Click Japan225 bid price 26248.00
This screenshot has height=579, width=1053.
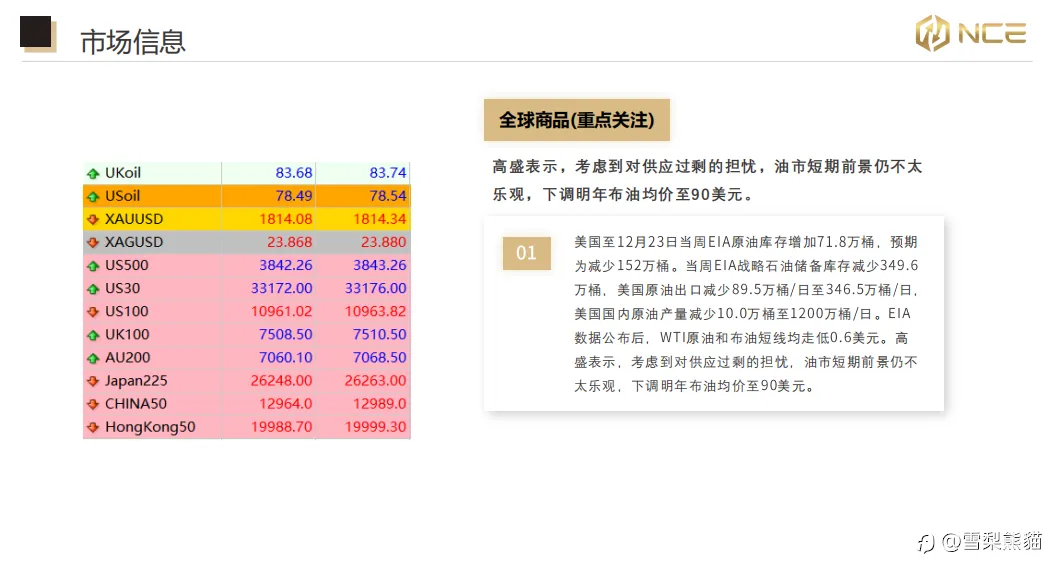[x=281, y=380]
